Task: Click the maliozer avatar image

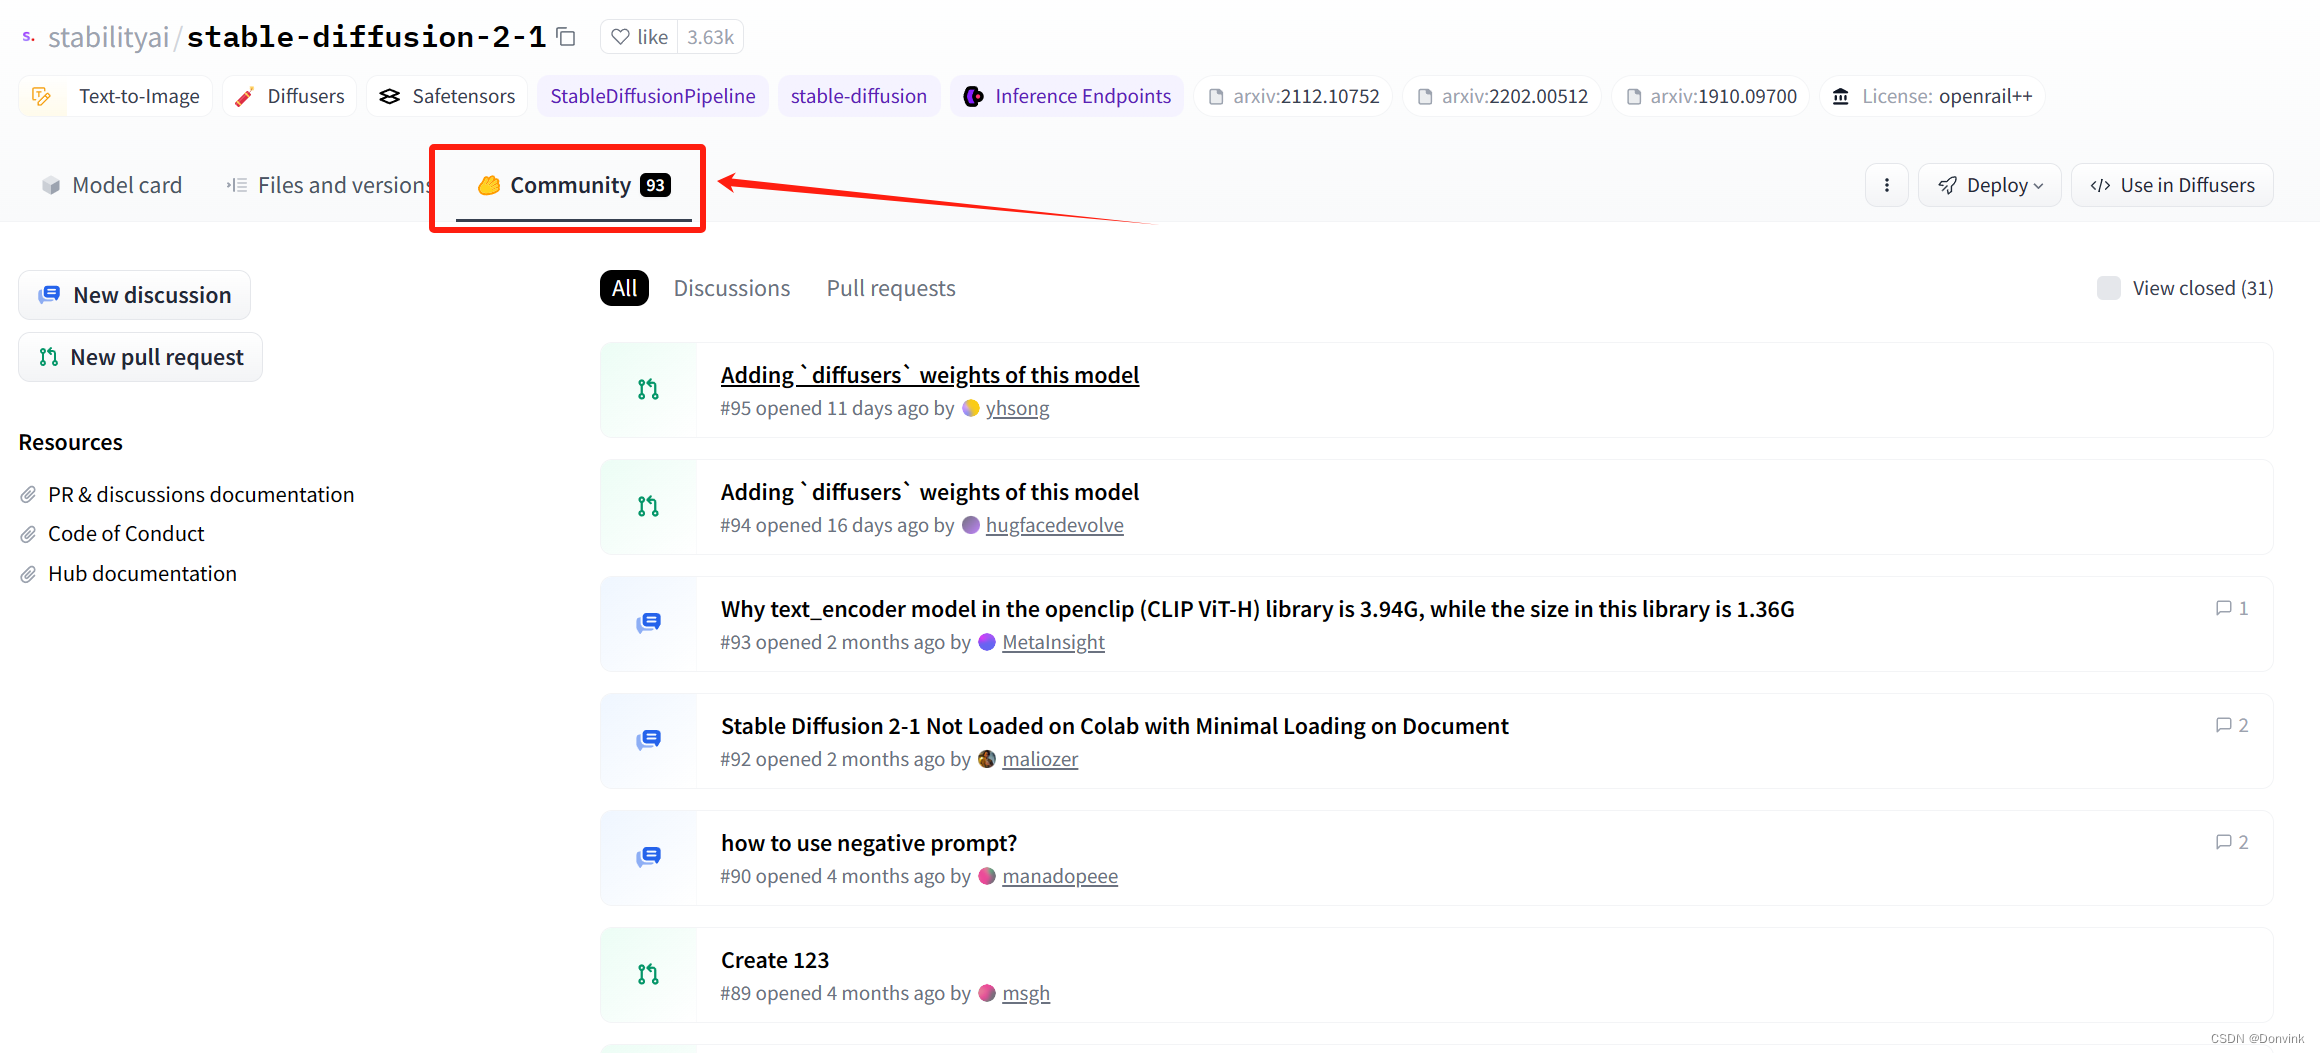Action: tap(987, 759)
